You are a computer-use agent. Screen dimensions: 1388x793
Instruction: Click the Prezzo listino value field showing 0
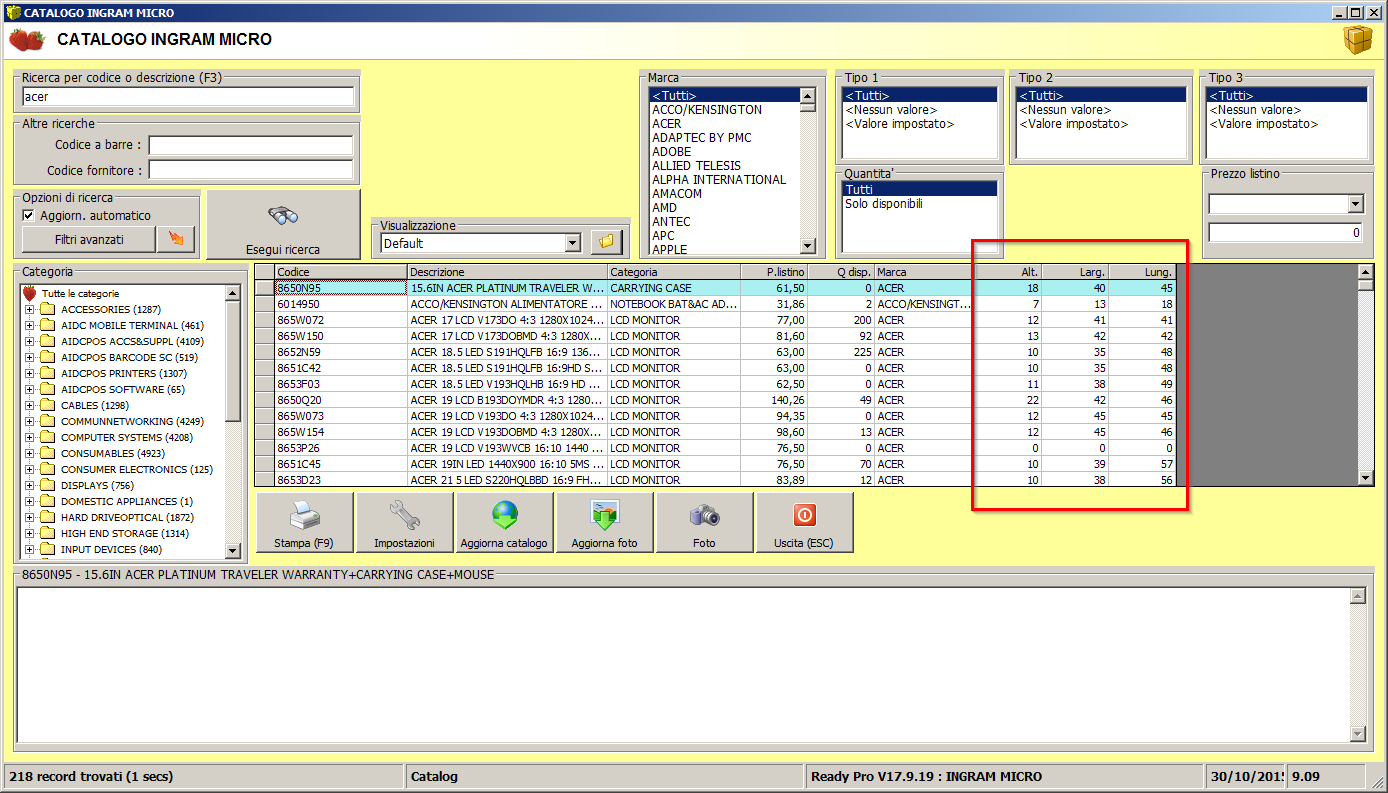click(1285, 233)
